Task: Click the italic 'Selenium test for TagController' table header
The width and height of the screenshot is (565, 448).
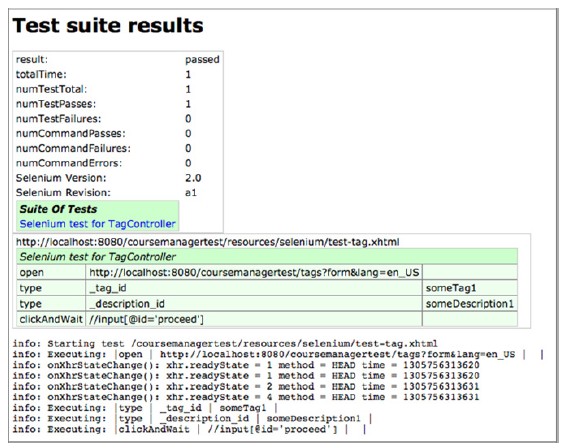Action: tap(267, 257)
